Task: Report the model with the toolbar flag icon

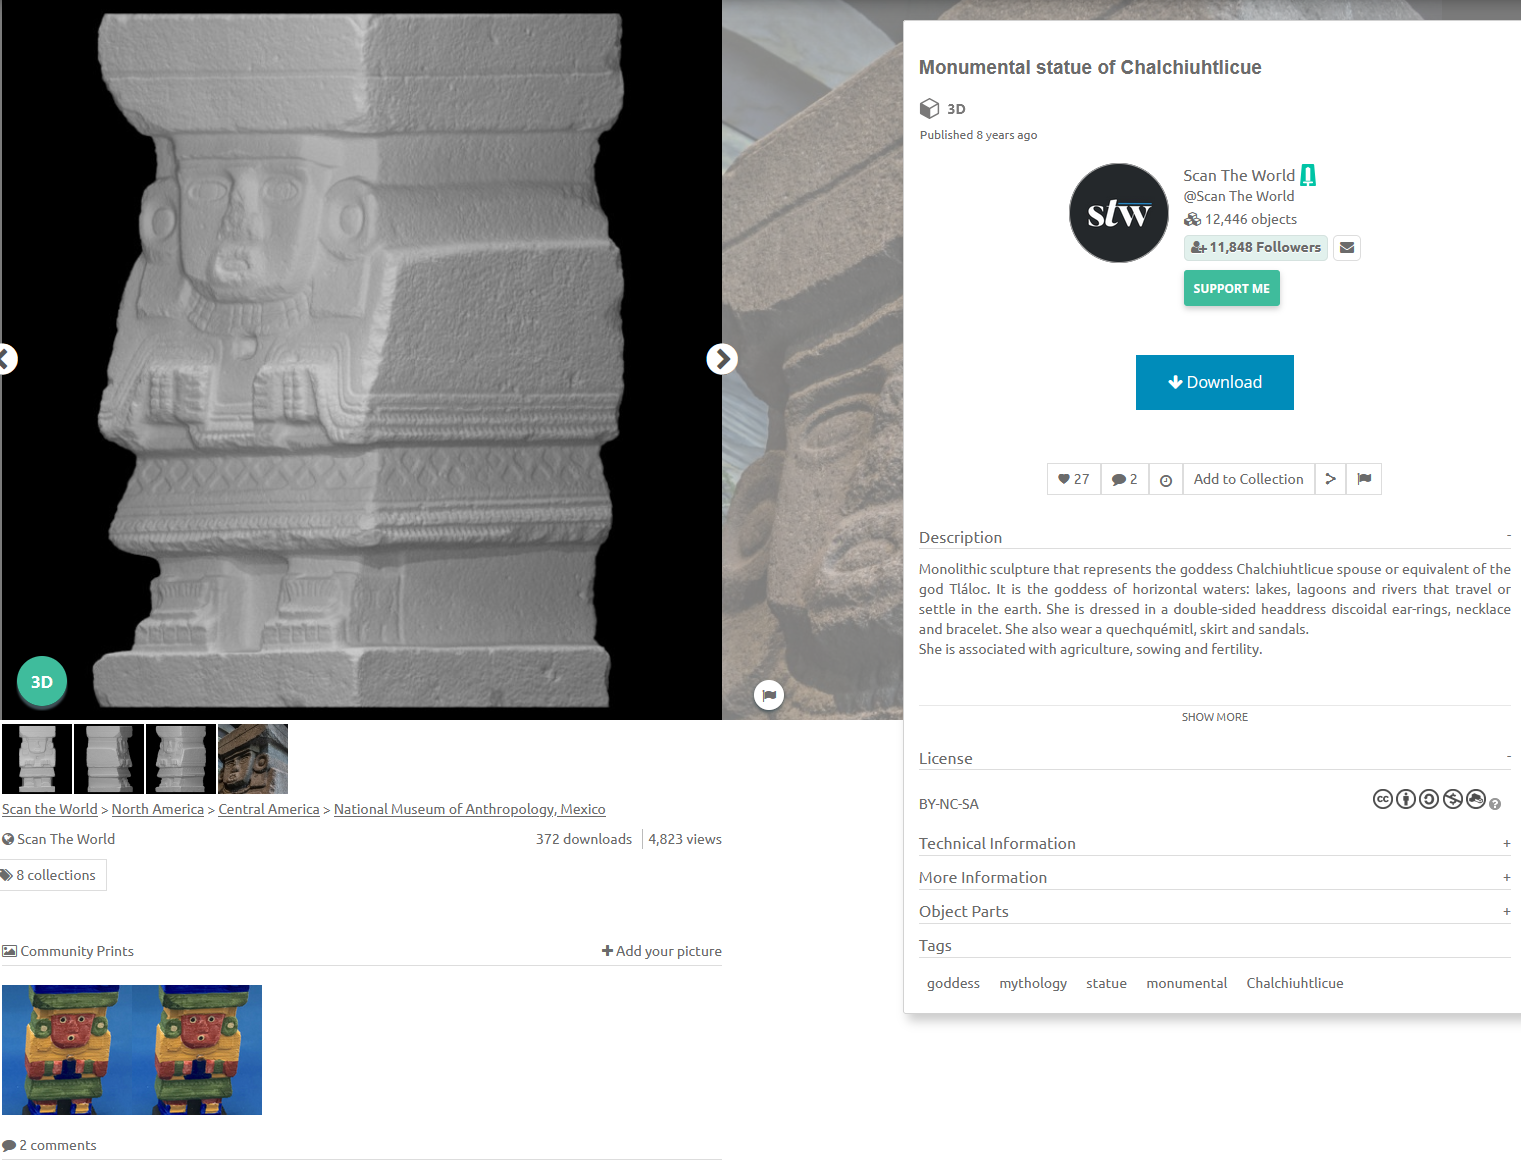Action: click(x=1364, y=479)
